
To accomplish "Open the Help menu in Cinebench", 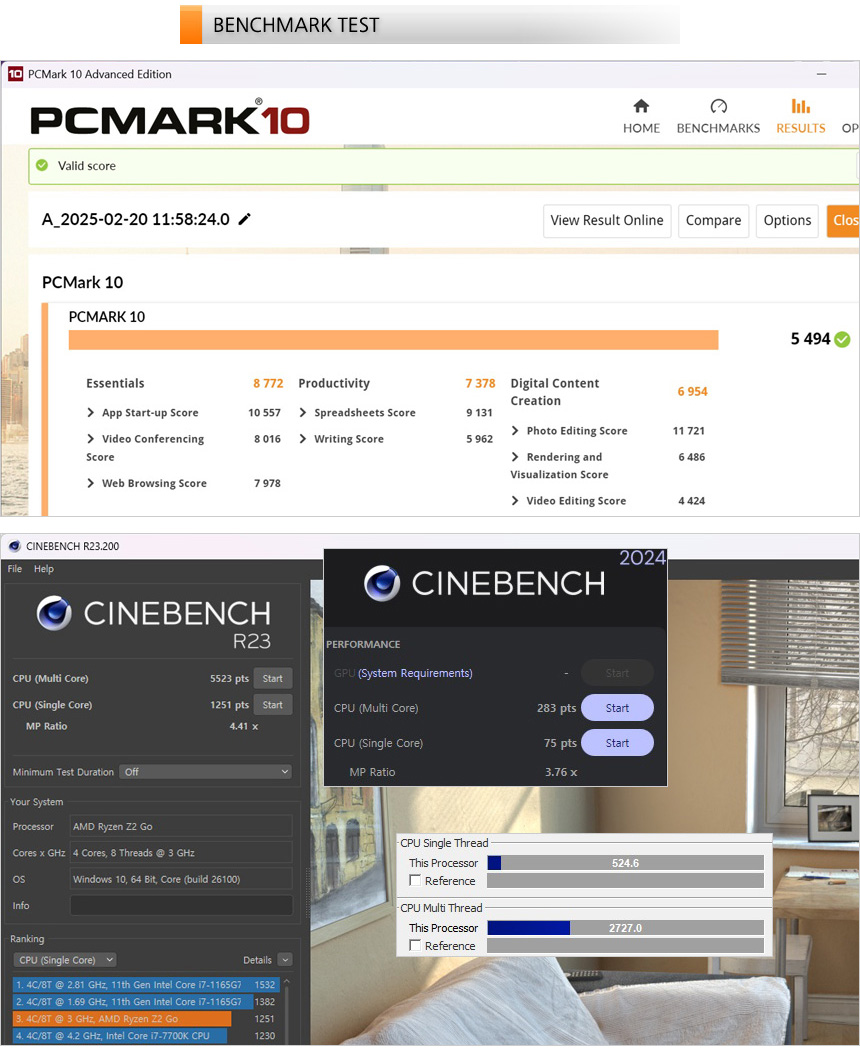I will coord(44,569).
